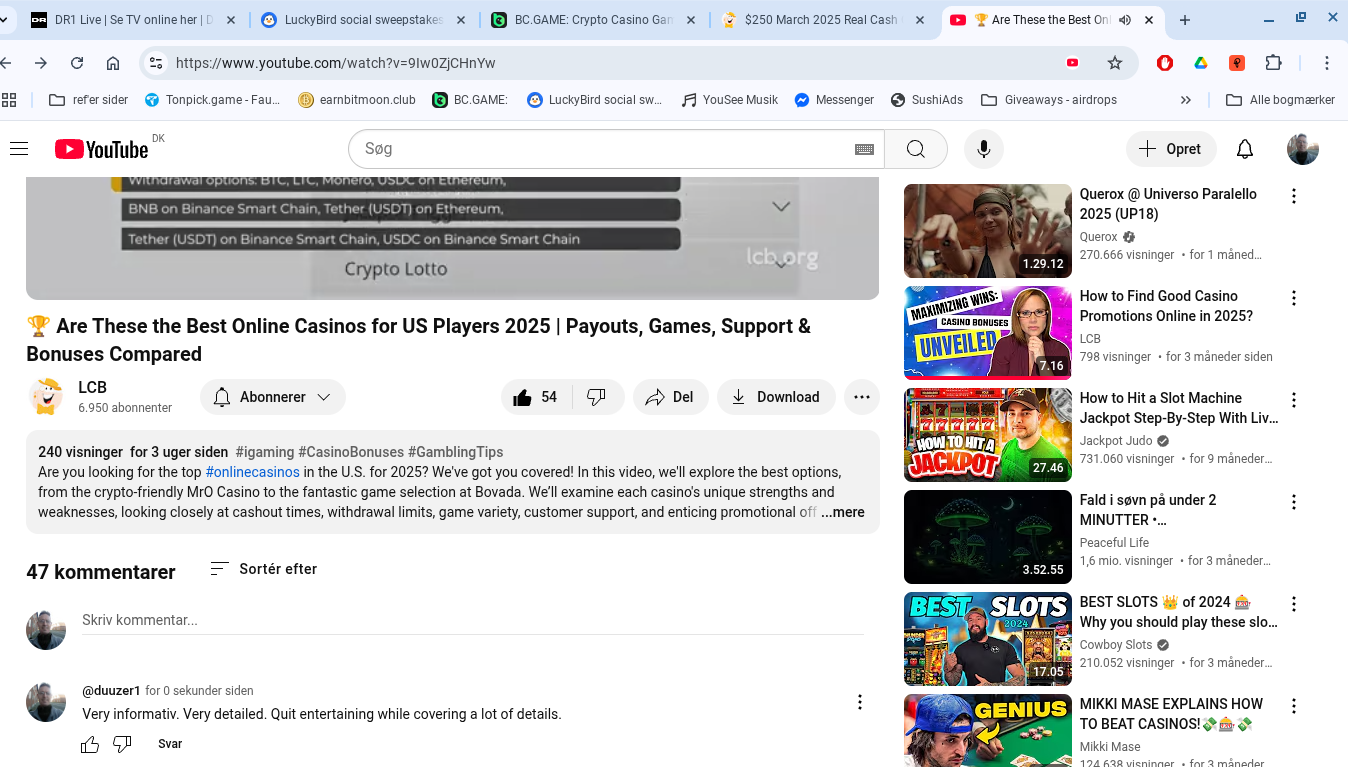Open options menu for @duuzer1 comment

coord(859,702)
